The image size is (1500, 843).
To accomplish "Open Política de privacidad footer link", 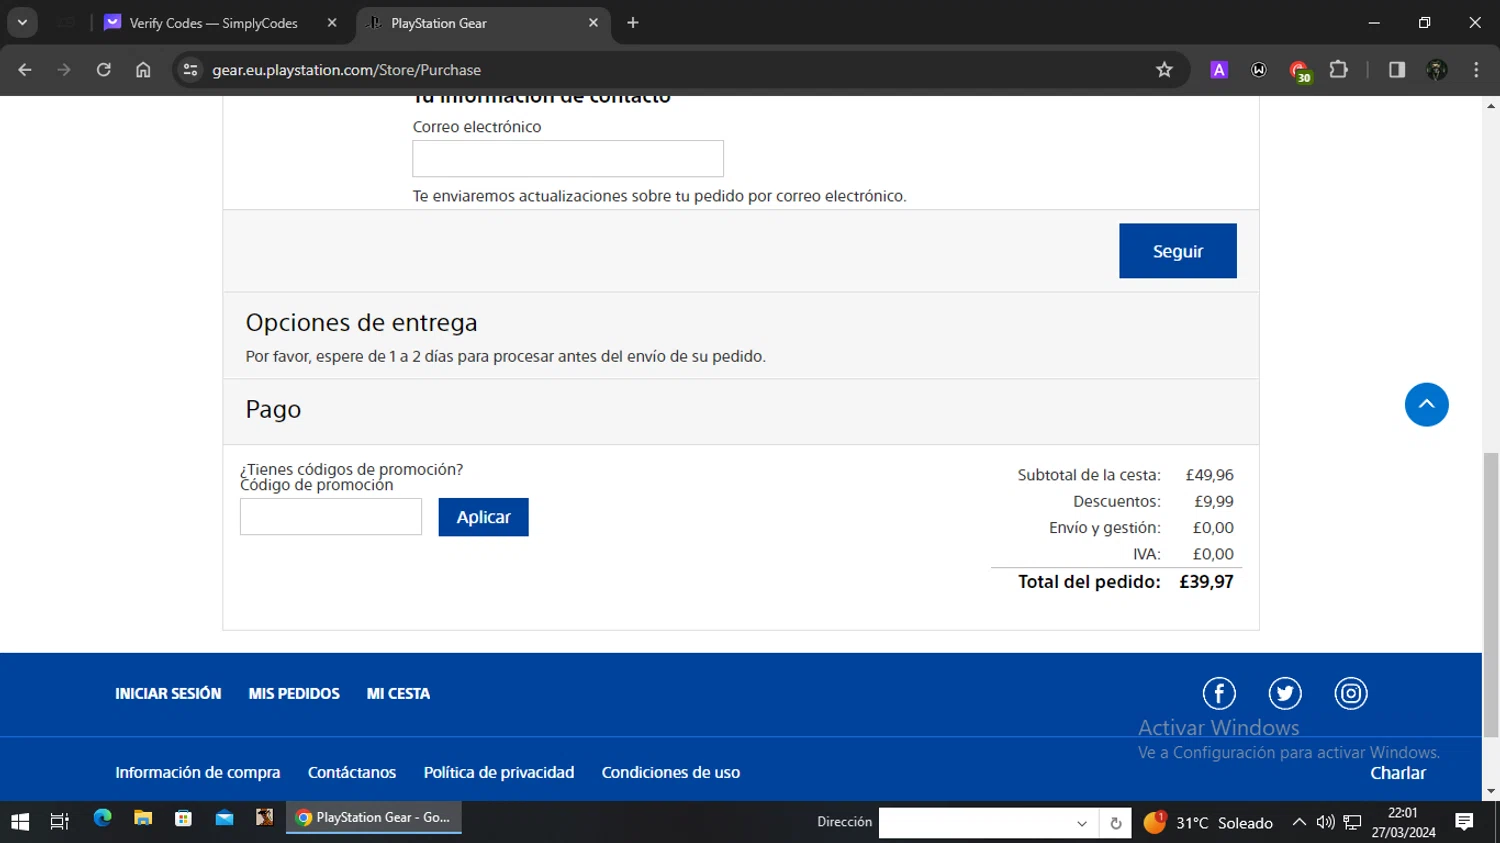I will click(499, 773).
